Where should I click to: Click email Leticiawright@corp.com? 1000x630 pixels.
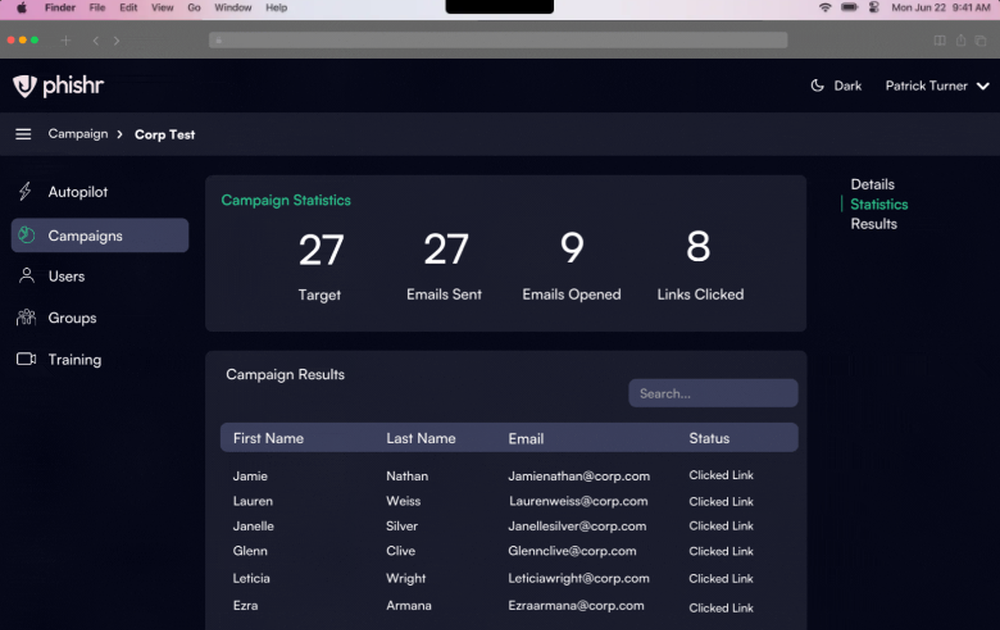578,578
